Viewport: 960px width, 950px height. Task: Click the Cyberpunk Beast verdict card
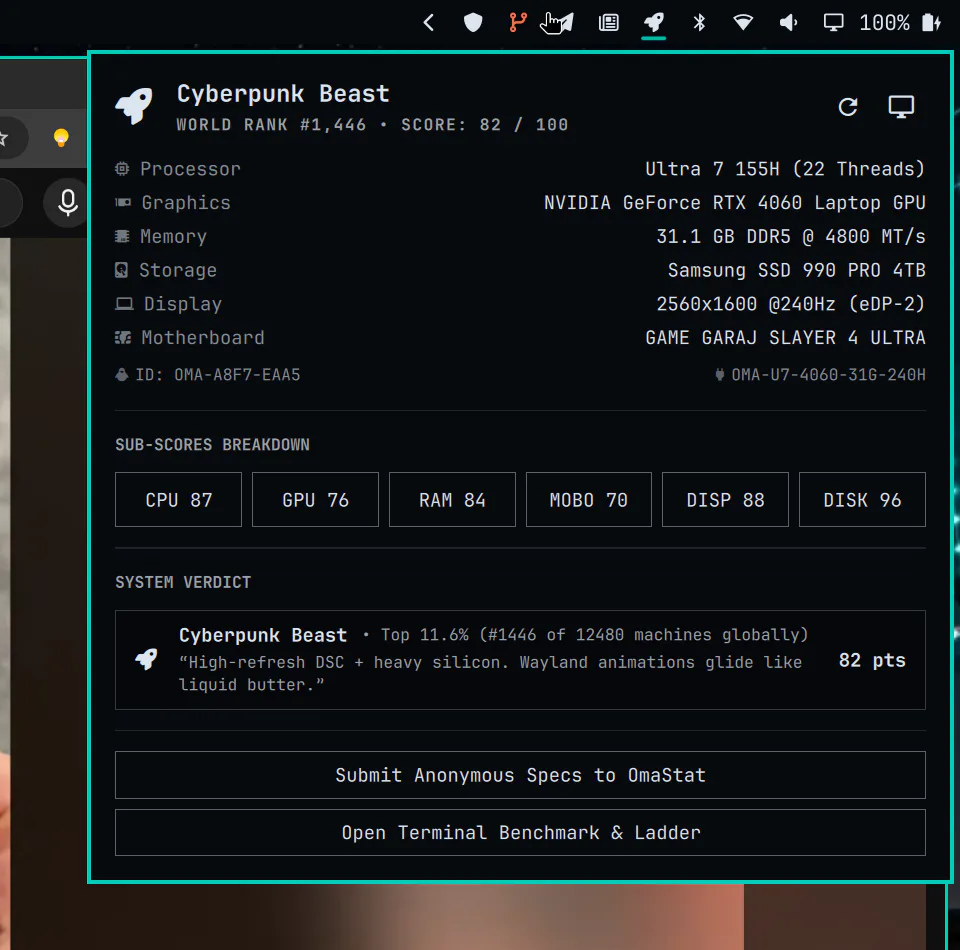tap(520, 660)
